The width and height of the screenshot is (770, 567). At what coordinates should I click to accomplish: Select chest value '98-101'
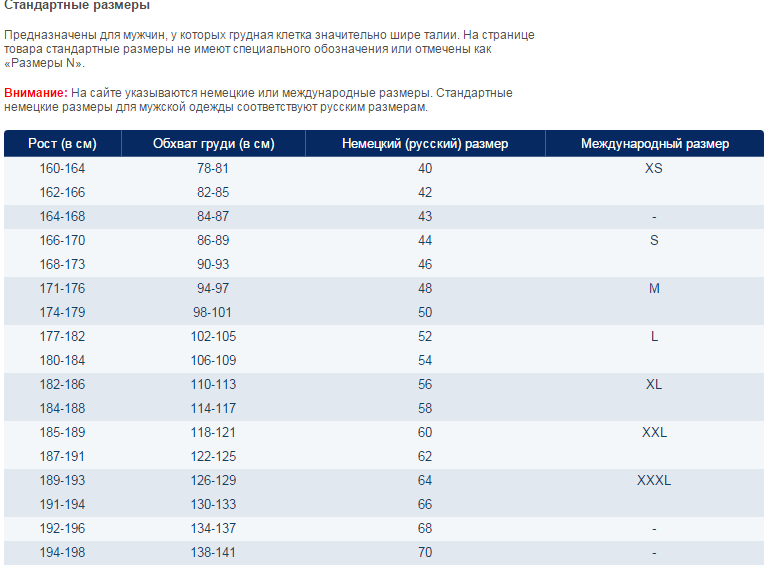pyautogui.click(x=212, y=312)
